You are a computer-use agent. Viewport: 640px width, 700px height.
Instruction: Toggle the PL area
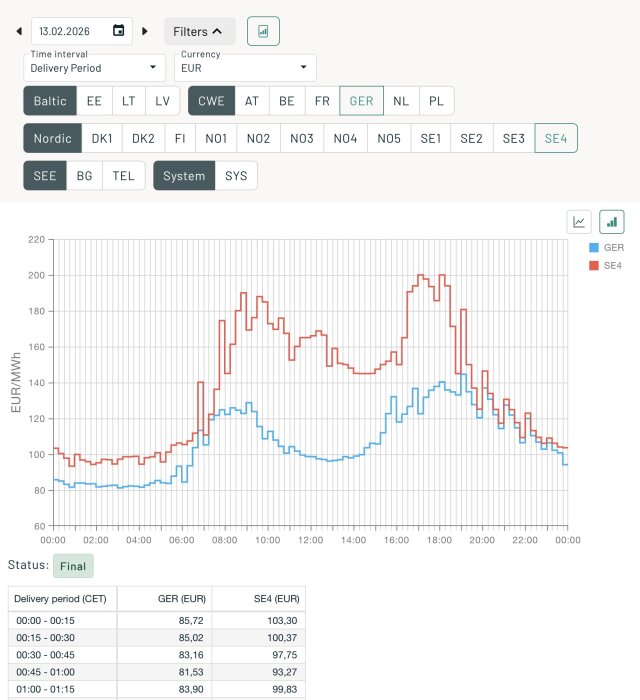click(436, 101)
